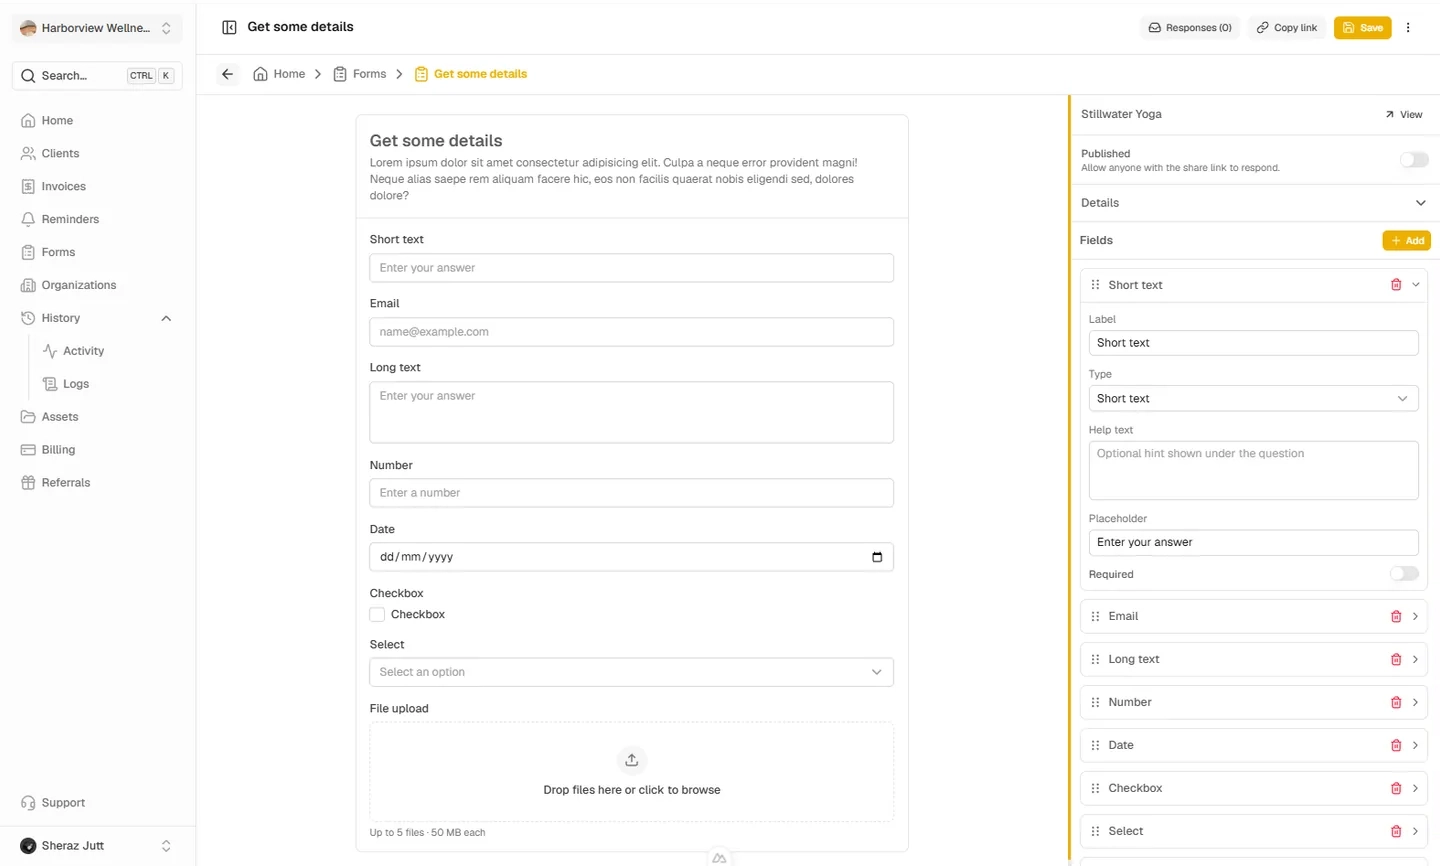Toggle the Published switch
The width and height of the screenshot is (1440, 866).
click(1414, 160)
